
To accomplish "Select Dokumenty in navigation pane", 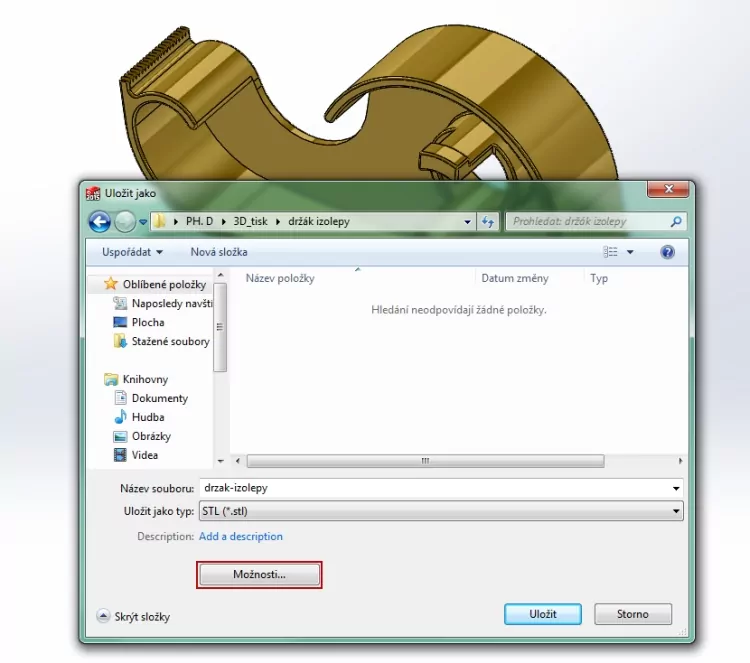I will pyautogui.click(x=160, y=398).
